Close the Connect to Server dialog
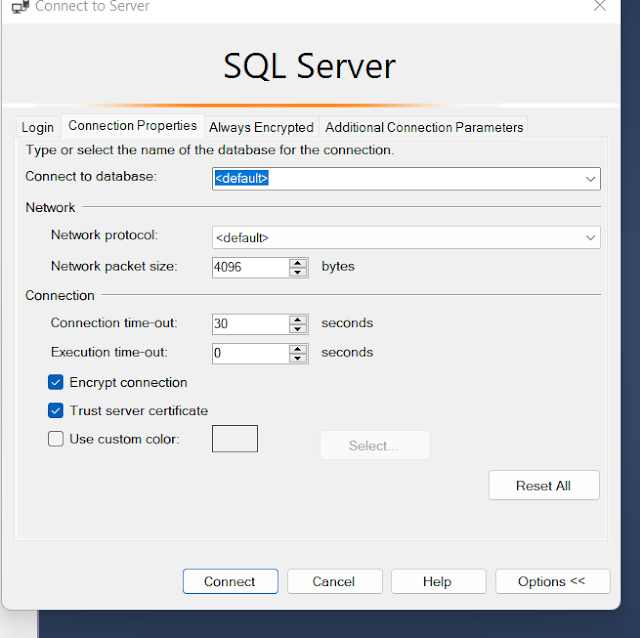This screenshot has width=640, height=638. click(x=600, y=6)
